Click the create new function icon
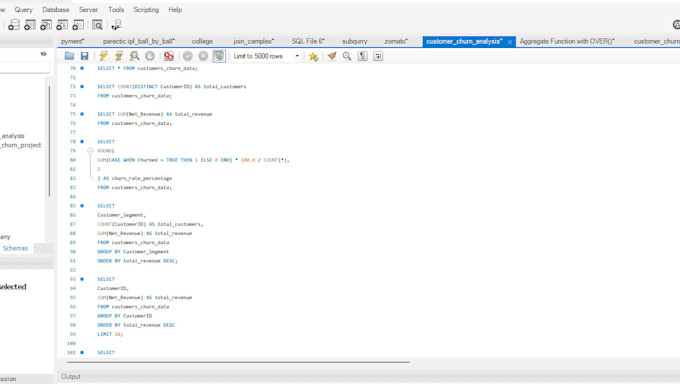680x384 pixels. point(78,25)
